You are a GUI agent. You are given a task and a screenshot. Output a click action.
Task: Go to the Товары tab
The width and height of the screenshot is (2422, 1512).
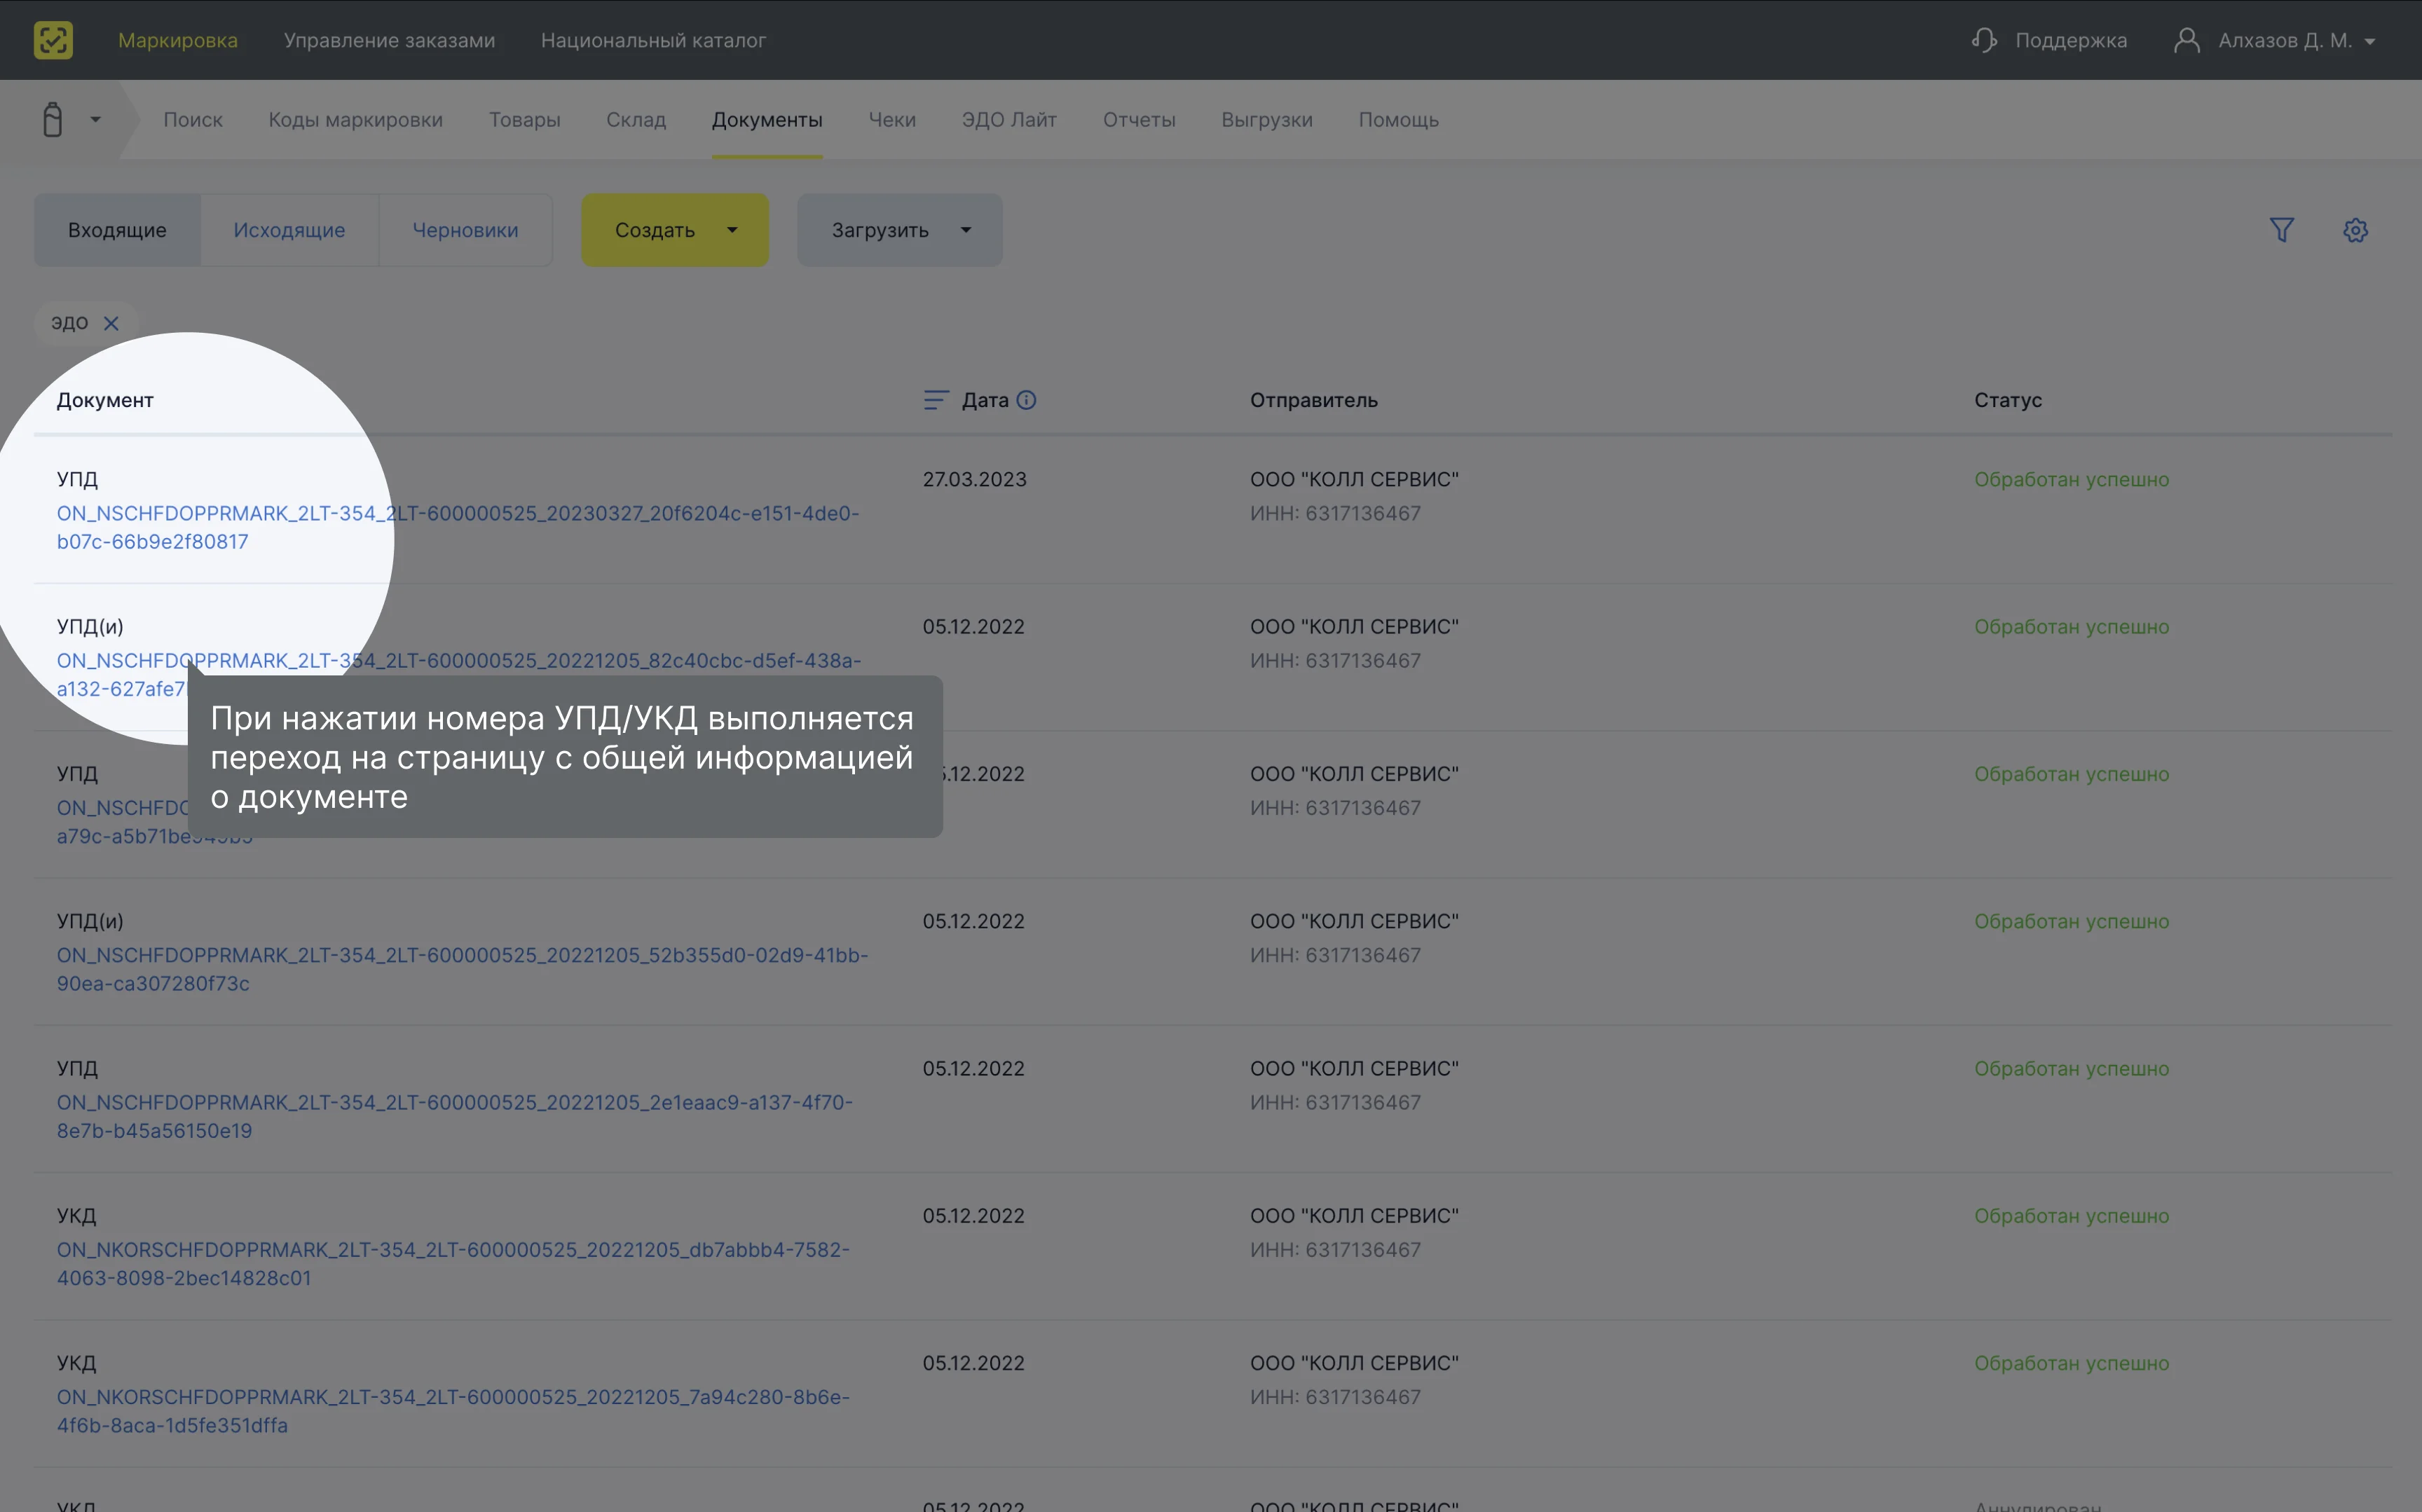524,119
